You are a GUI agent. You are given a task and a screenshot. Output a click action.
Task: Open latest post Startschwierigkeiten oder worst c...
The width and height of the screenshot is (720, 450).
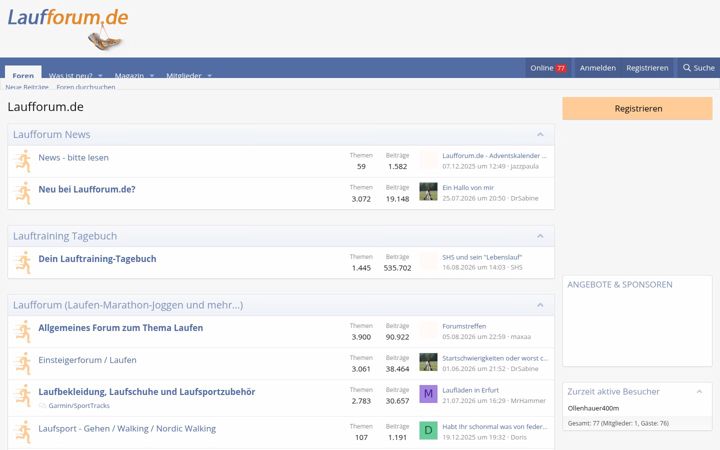(495, 358)
